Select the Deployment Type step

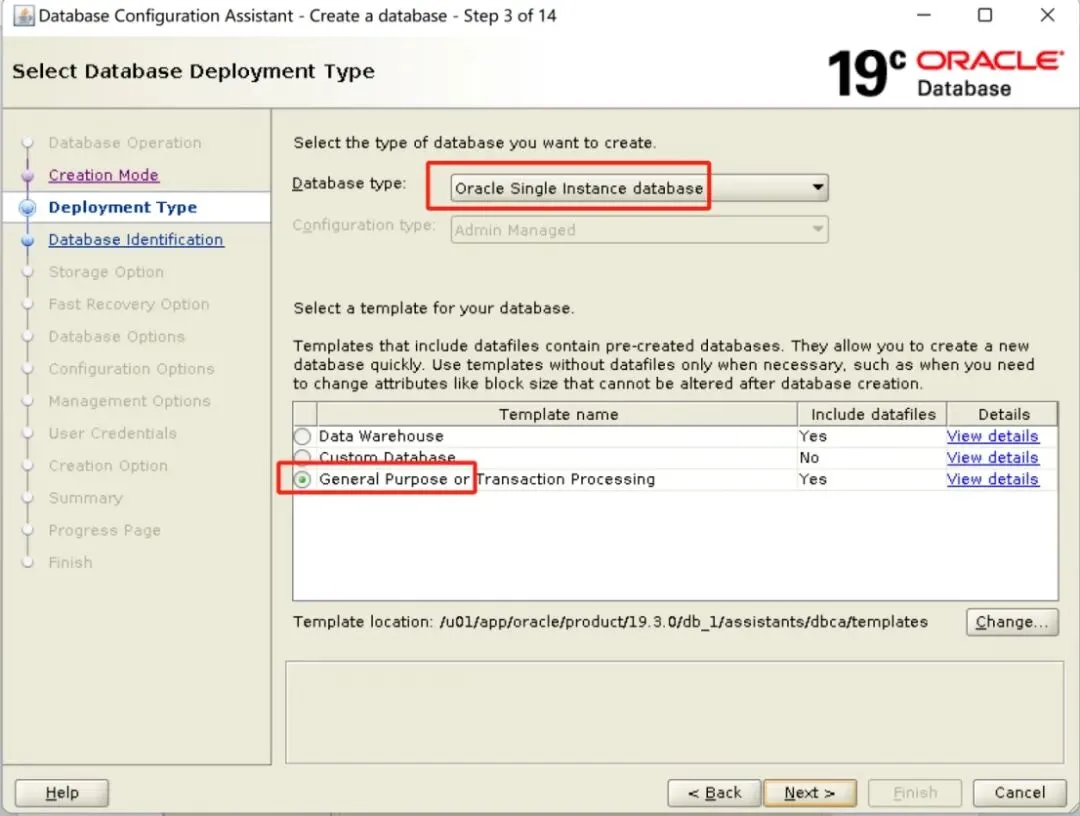coord(123,207)
